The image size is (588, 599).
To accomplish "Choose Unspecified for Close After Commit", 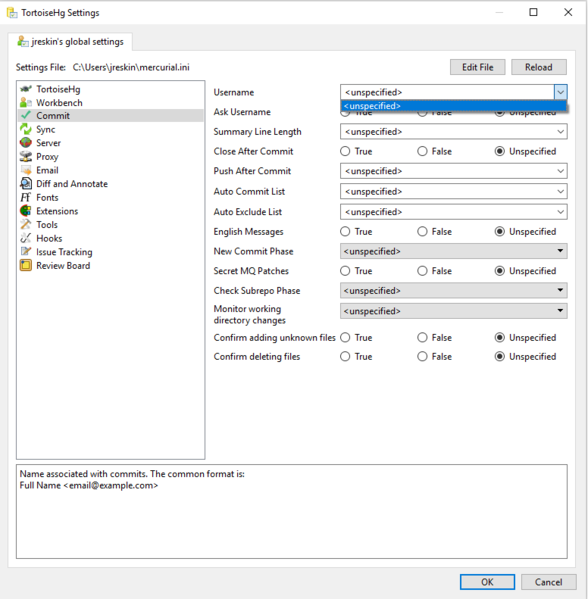I will [500, 151].
